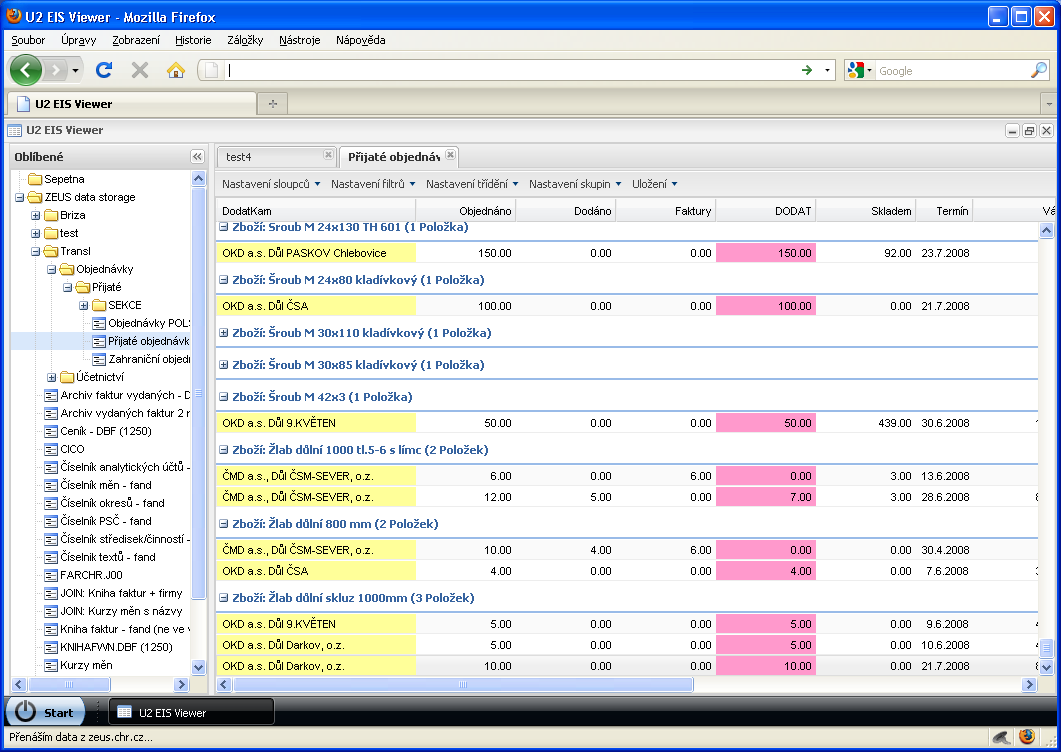This screenshot has width=1061, height=752.
Task: Collapse the Oblíbené side panel
Action: [x=197, y=157]
